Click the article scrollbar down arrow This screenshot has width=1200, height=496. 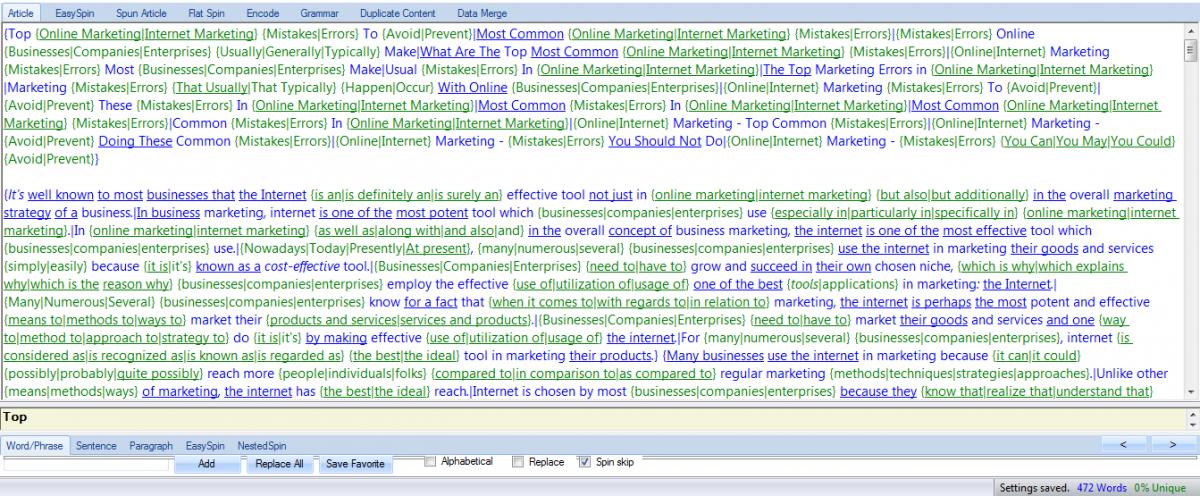[x=1191, y=391]
